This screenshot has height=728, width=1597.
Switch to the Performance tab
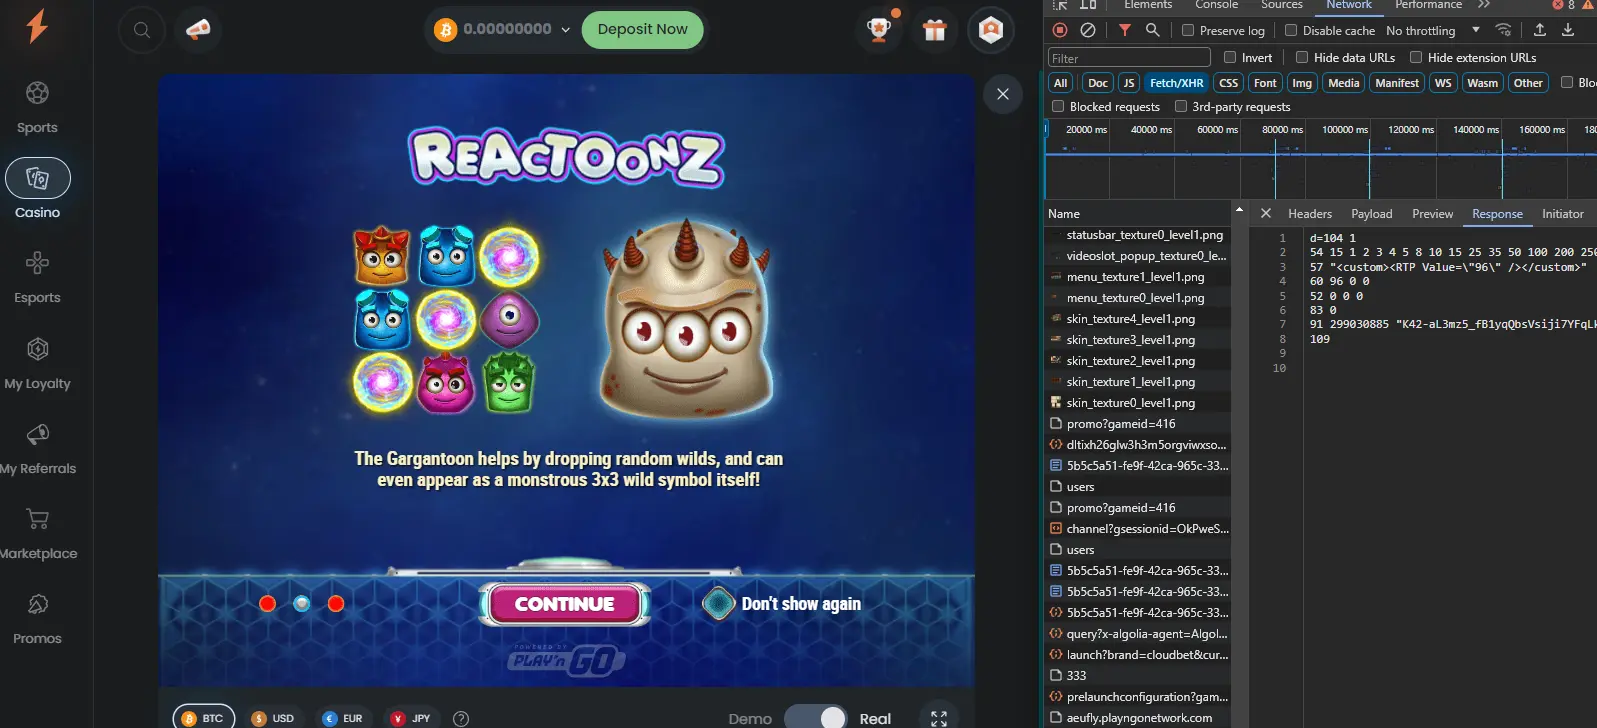pyautogui.click(x=1428, y=5)
